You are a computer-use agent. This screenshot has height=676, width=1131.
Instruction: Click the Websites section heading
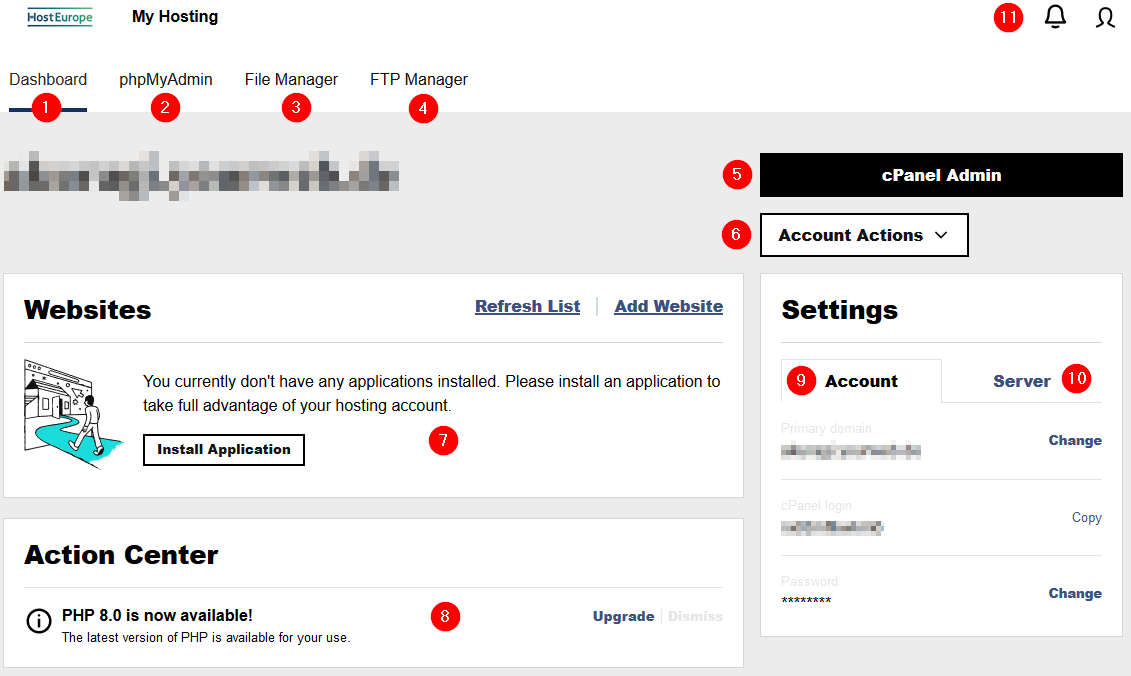(x=88, y=310)
